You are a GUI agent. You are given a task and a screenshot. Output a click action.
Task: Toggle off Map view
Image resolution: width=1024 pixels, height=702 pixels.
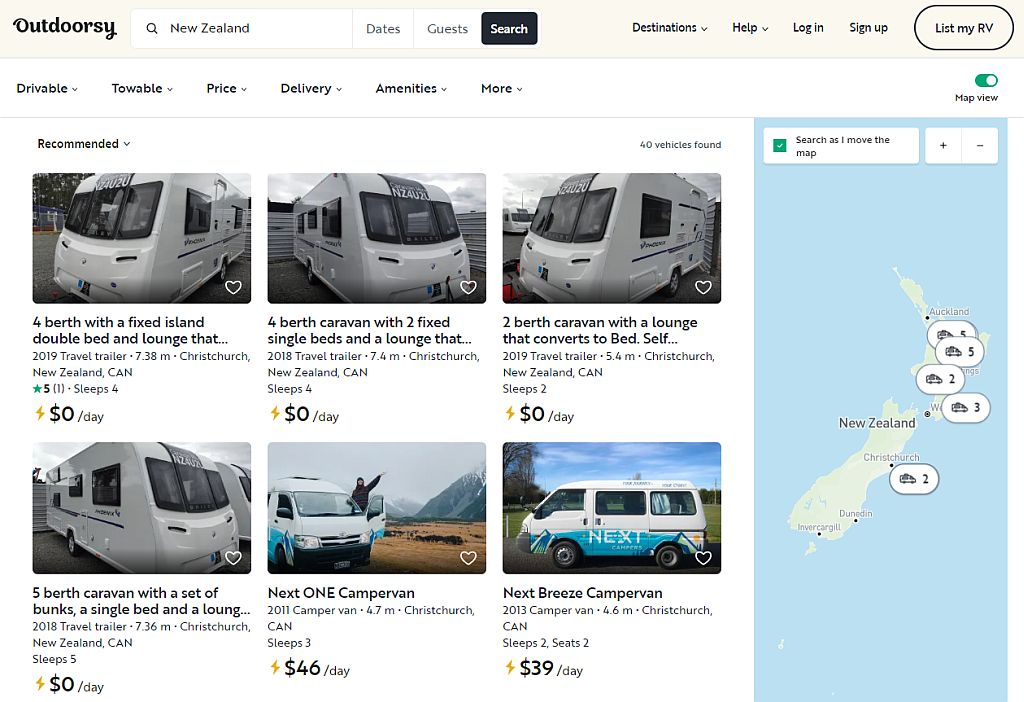(986, 80)
